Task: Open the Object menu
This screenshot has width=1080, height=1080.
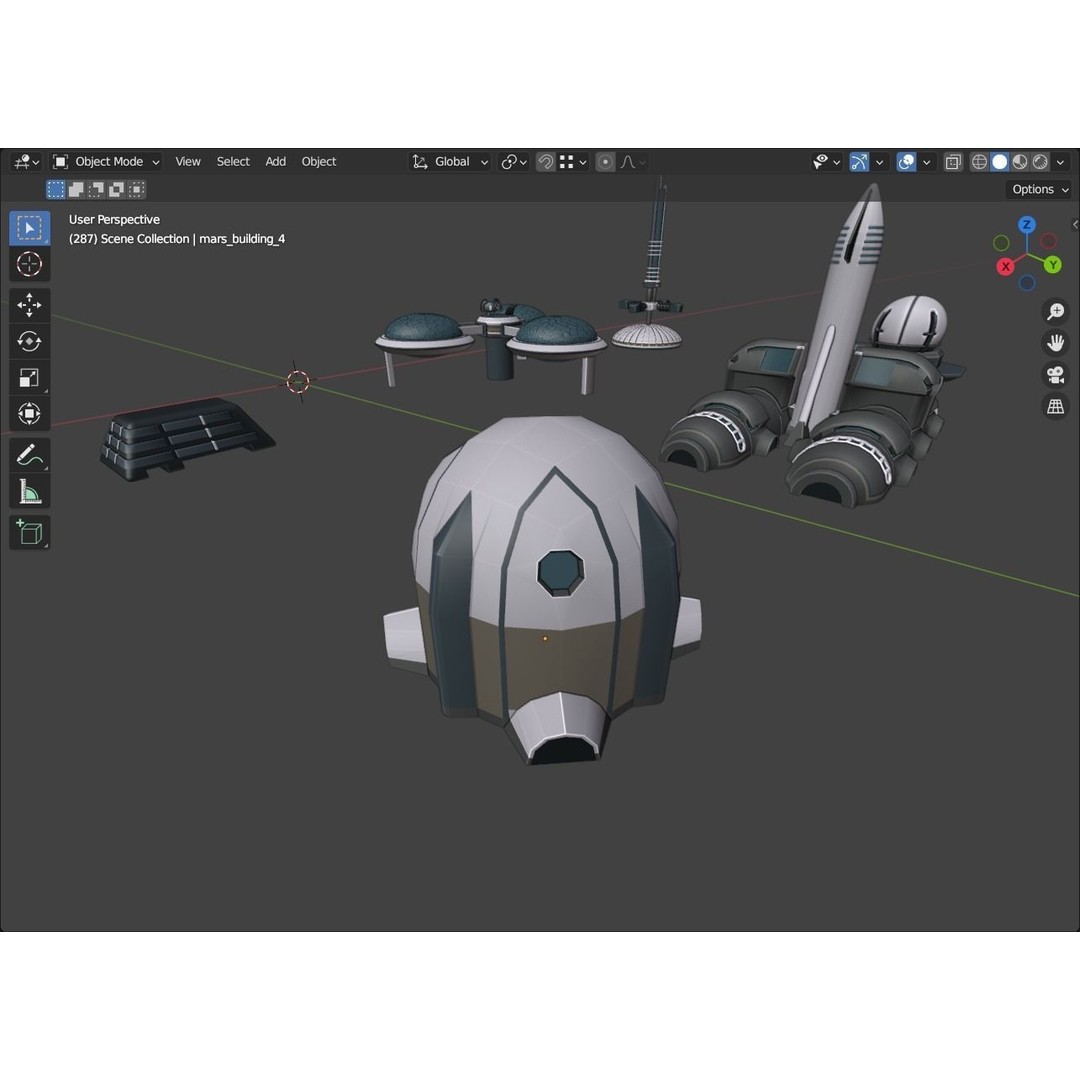Action: point(318,161)
